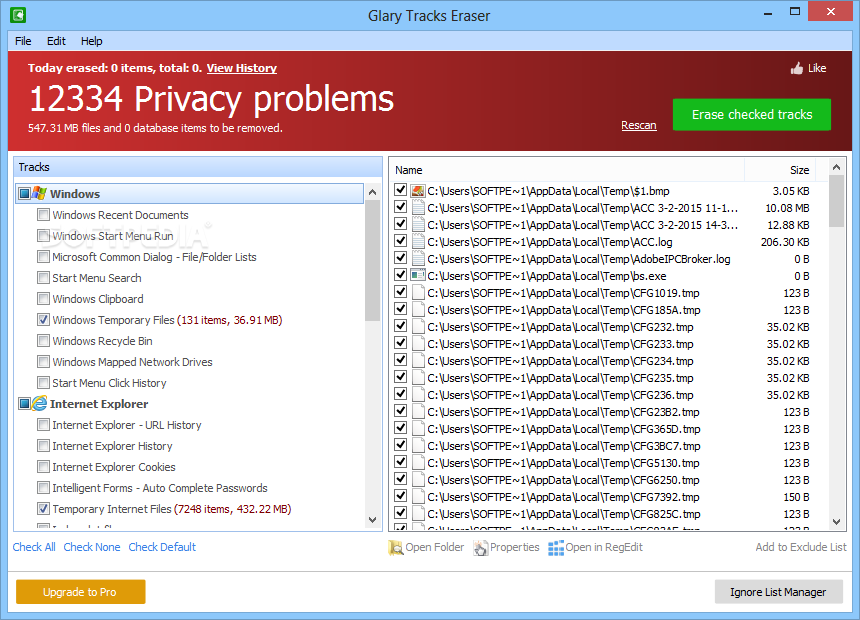Click the Erase checked tracks button

click(x=751, y=114)
